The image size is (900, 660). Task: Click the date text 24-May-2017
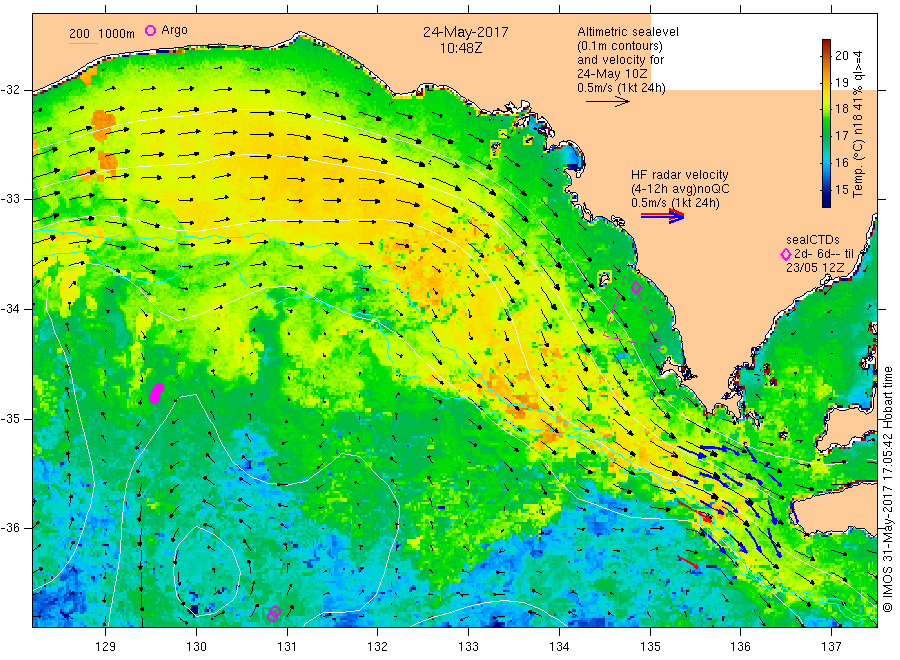[x=465, y=32]
